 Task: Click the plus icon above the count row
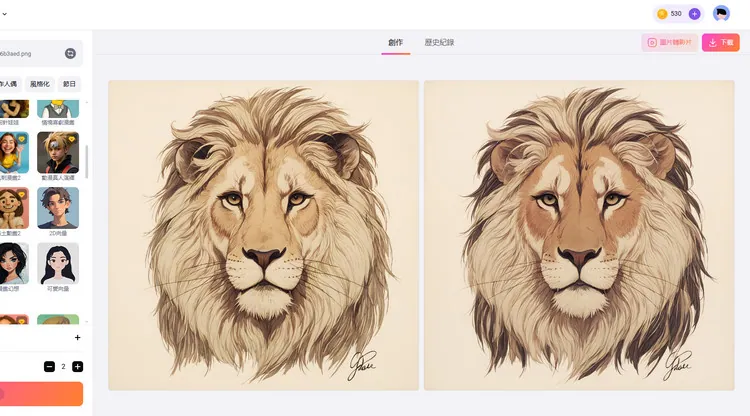pos(77,338)
